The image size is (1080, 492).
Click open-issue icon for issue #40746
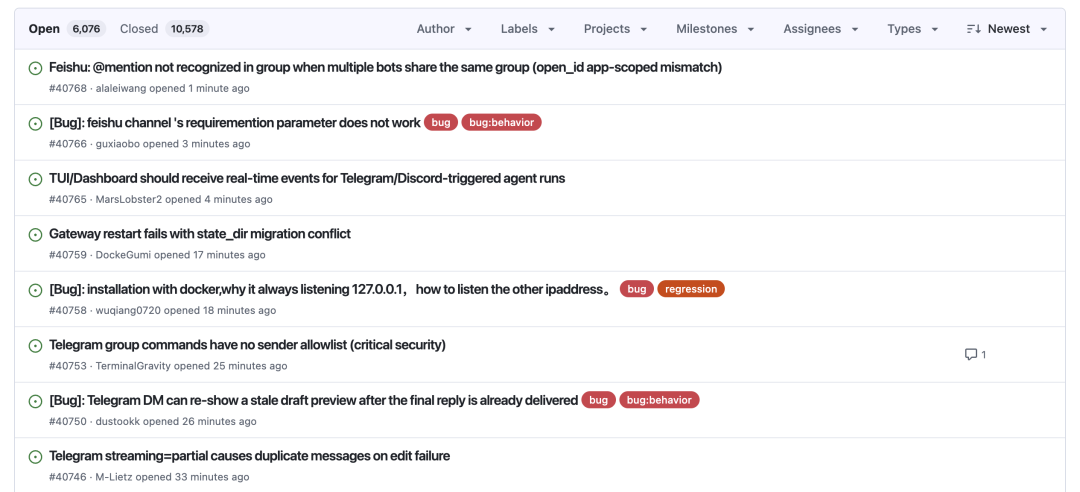pos(35,456)
